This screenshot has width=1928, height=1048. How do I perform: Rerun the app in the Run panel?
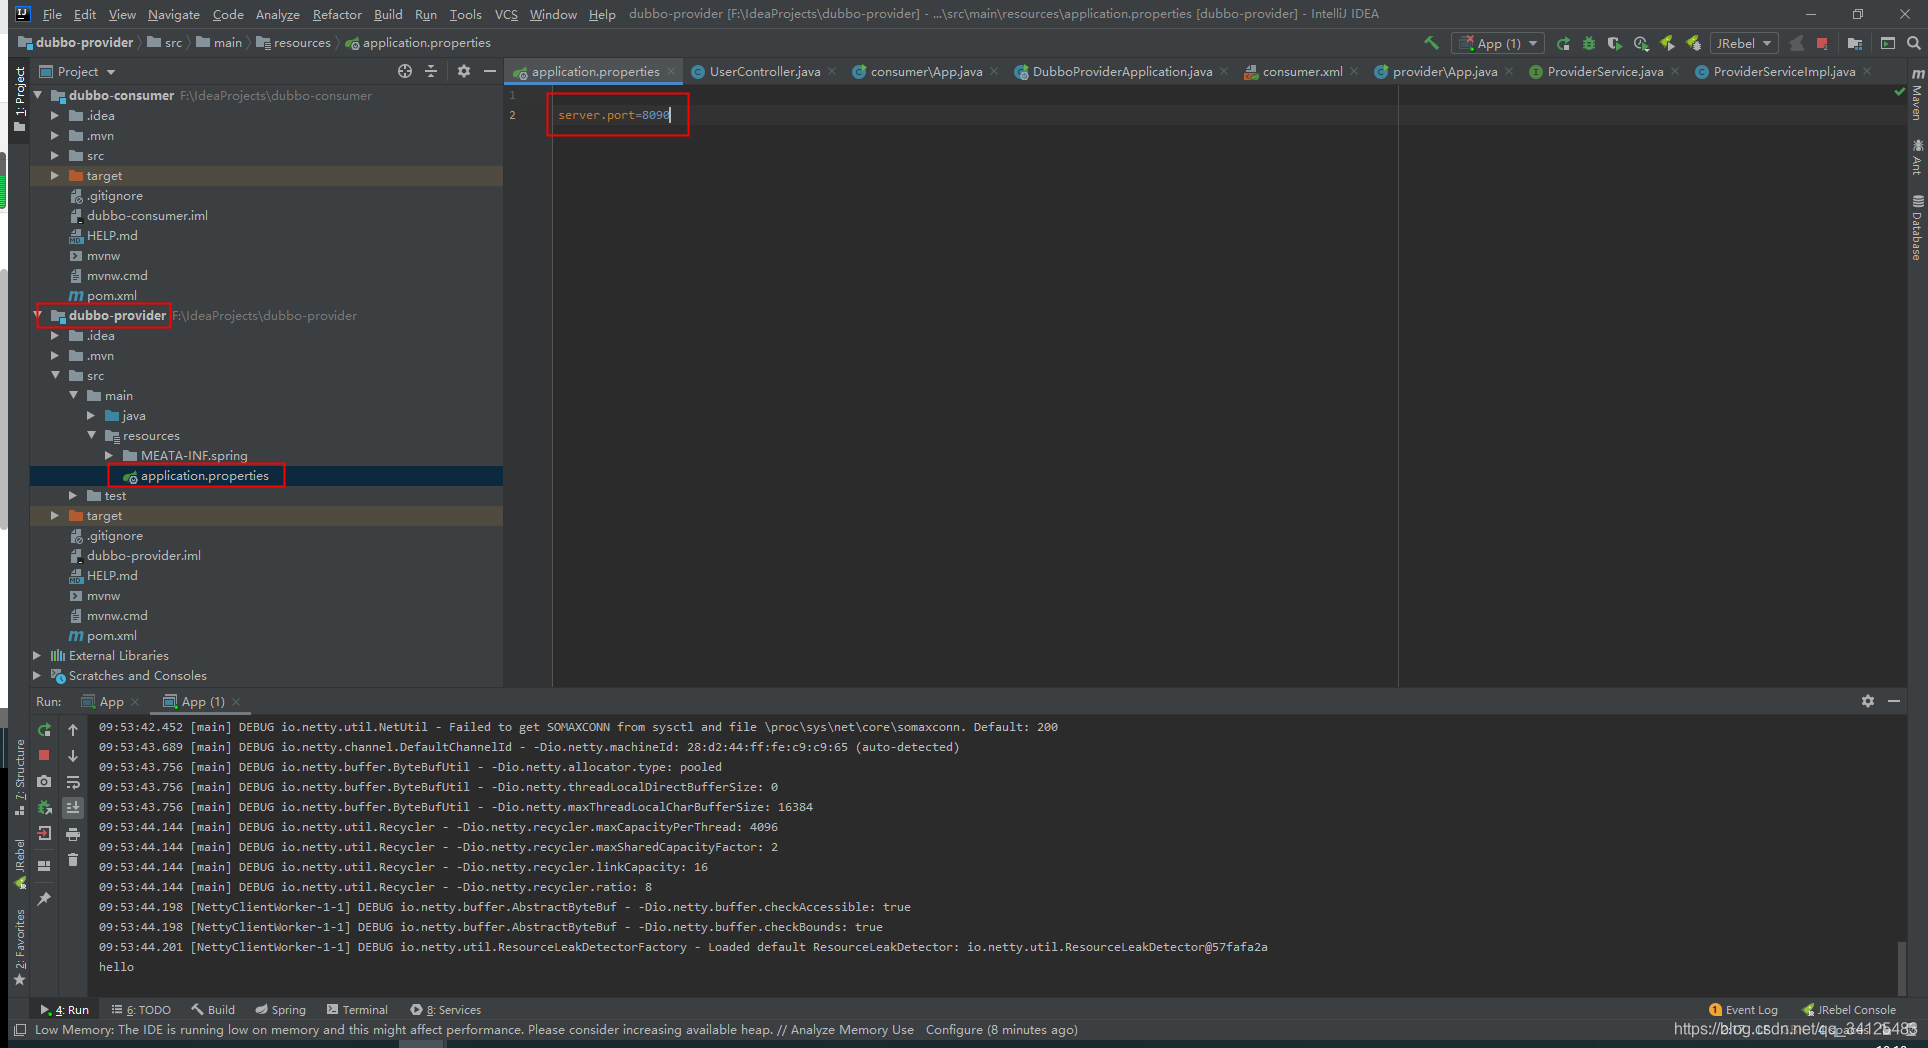pyautogui.click(x=44, y=730)
